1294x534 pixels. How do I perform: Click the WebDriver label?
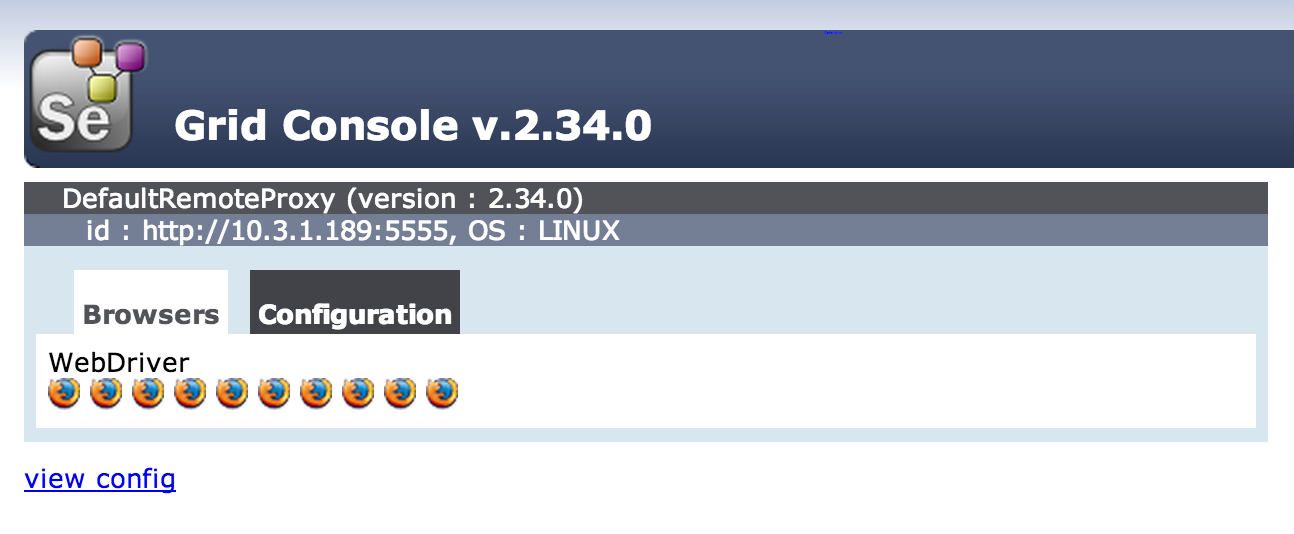[x=119, y=361]
